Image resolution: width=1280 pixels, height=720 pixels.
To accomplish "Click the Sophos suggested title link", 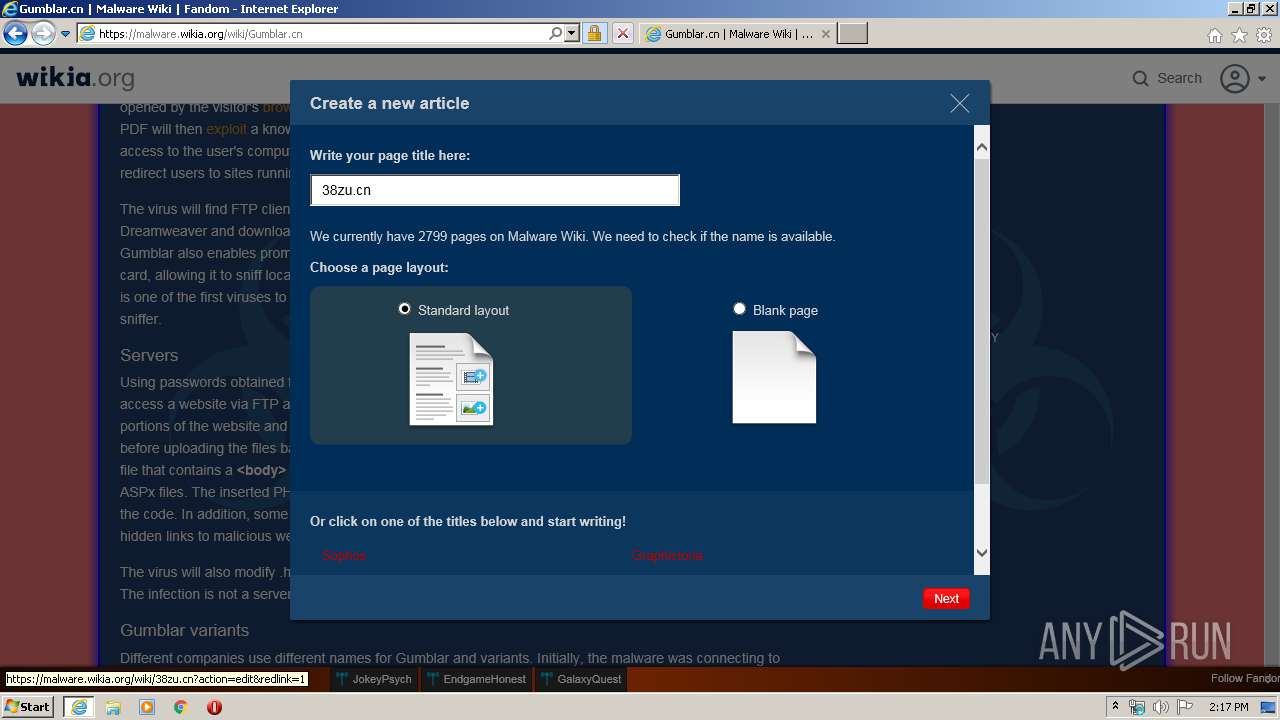I will pyautogui.click(x=344, y=555).
